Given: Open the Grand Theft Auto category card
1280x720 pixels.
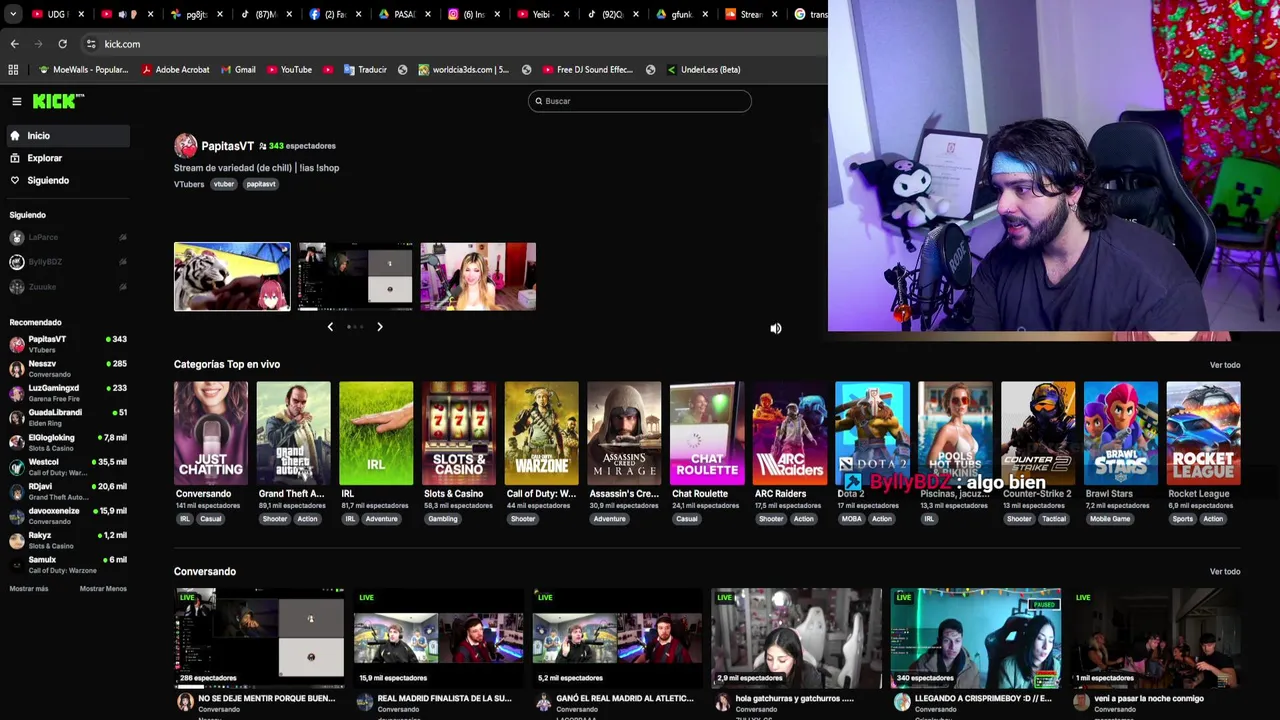Looking at the screenshot, I should click(x=293, y=433).
